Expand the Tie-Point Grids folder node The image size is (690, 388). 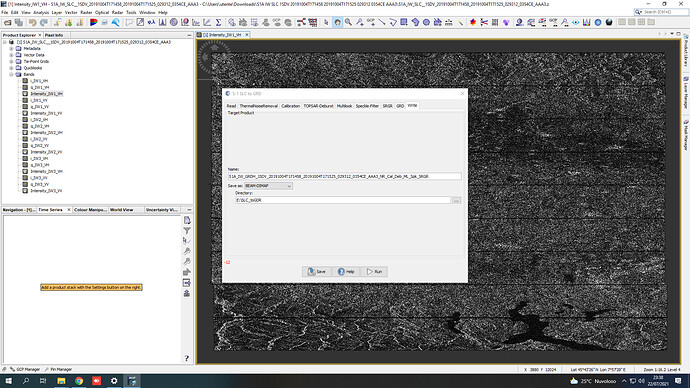point(12,62)
